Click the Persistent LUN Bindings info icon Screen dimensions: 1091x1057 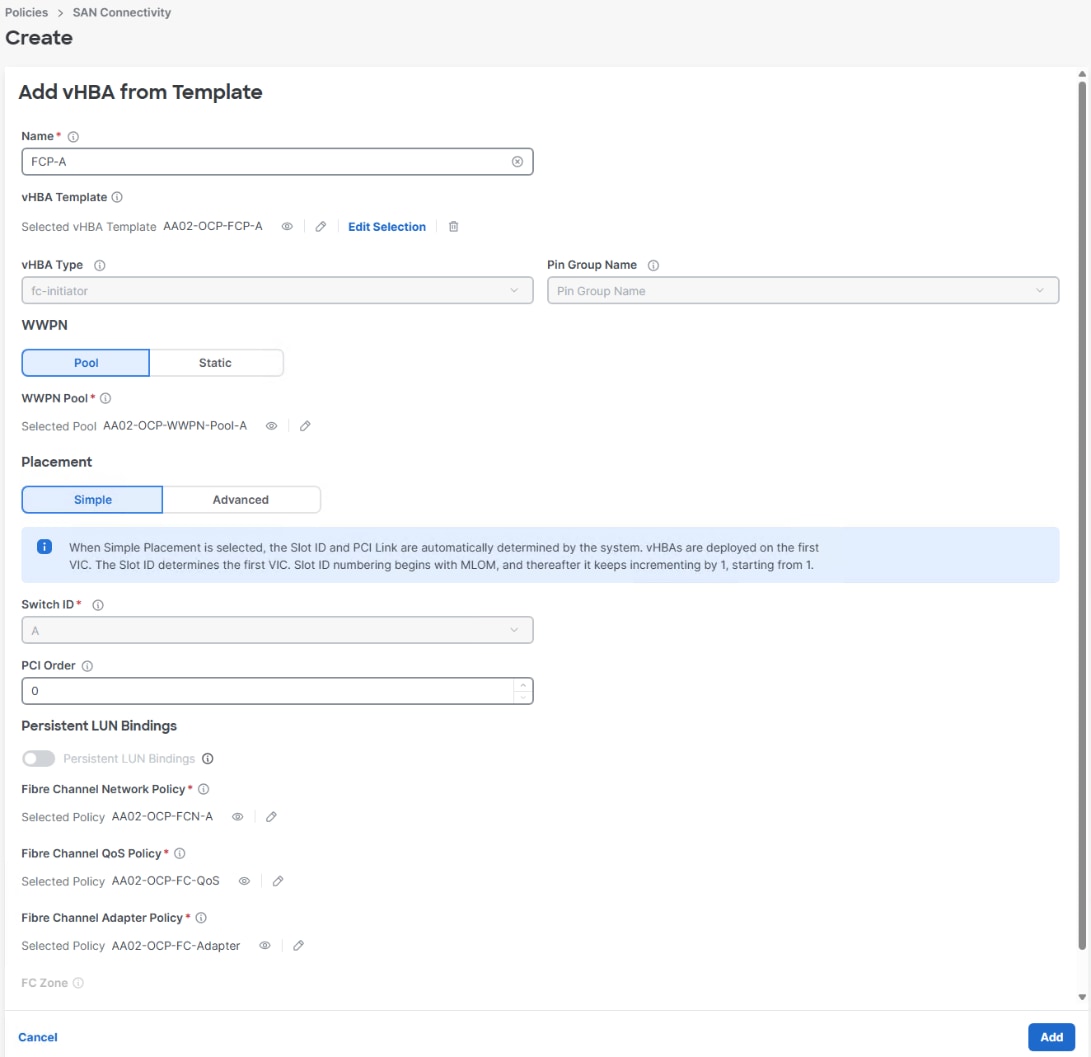pos(207,758)
